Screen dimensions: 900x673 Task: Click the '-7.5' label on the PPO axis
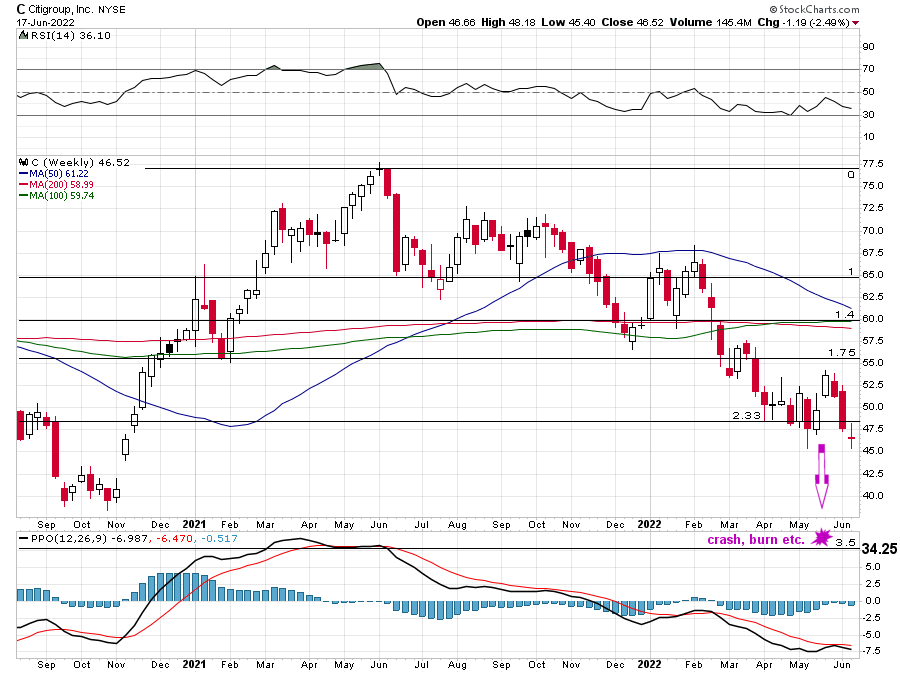click(x=872, y=651)
